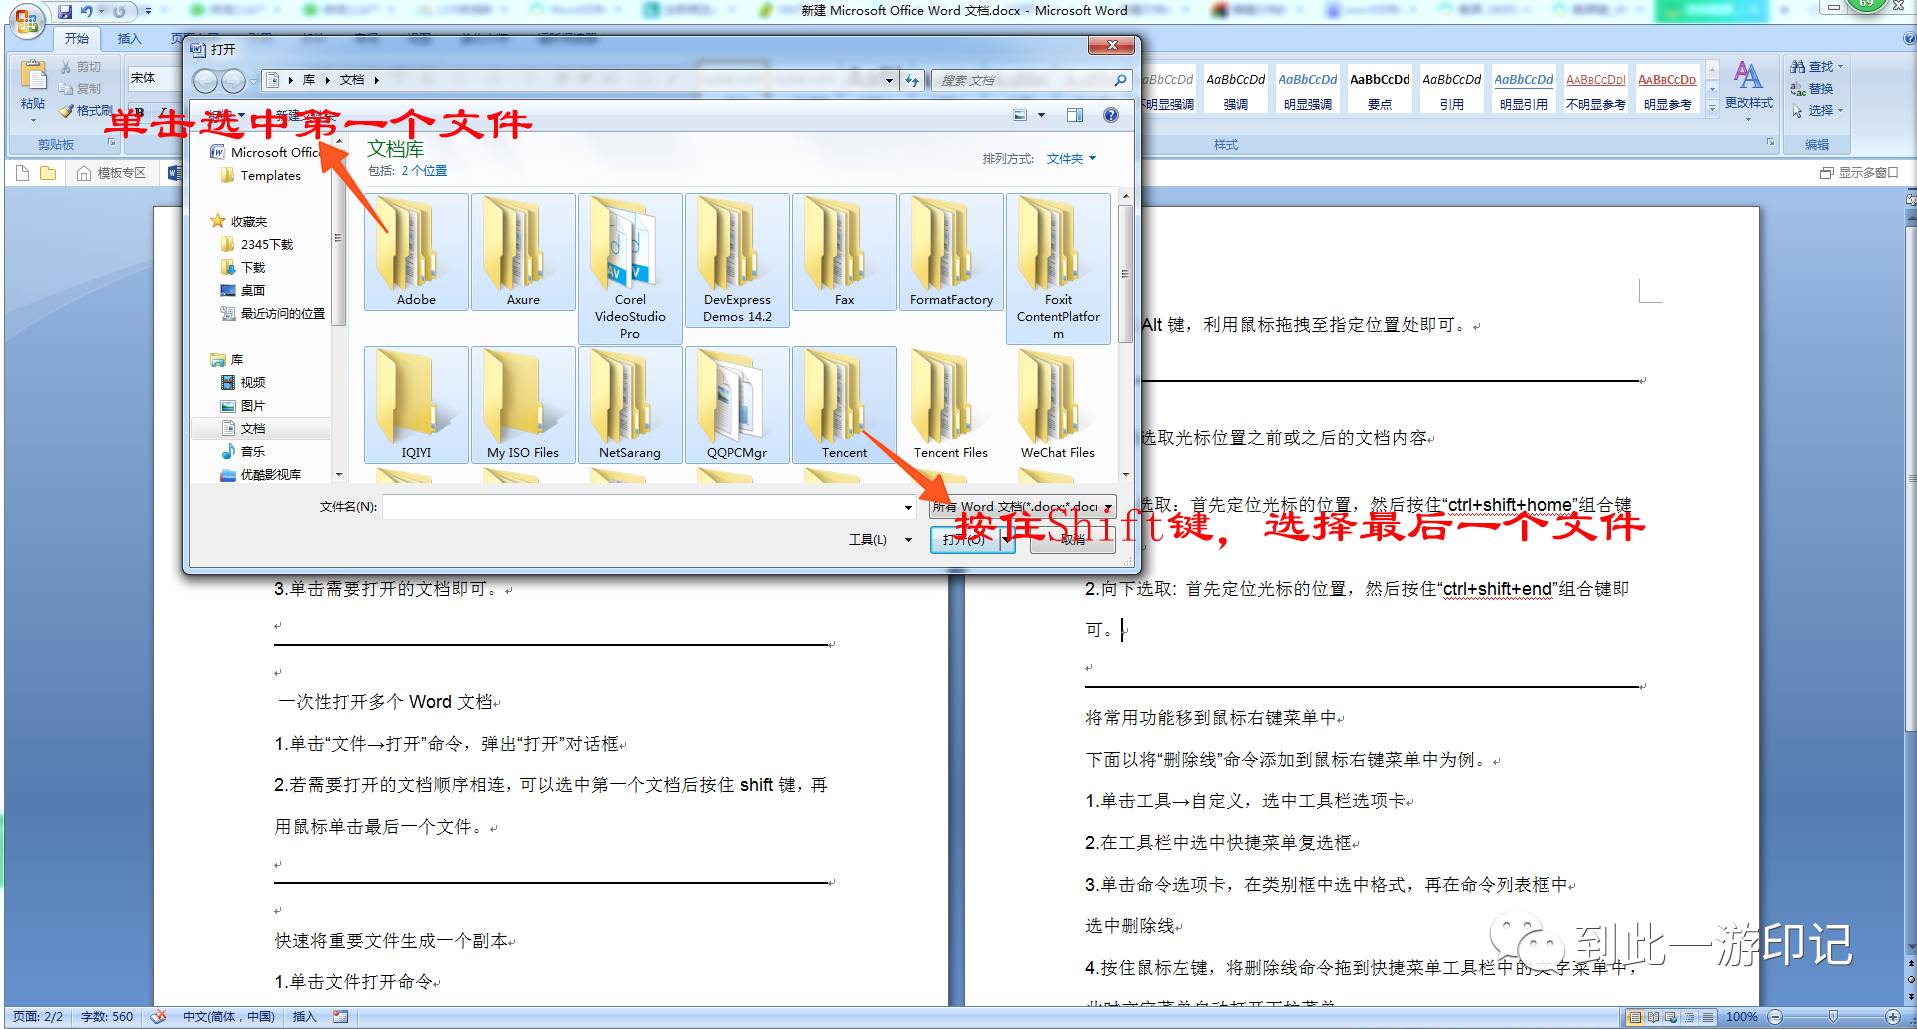
Task: Click 文档 in the dialog address breadcrumb
Action: click(352, 80)
